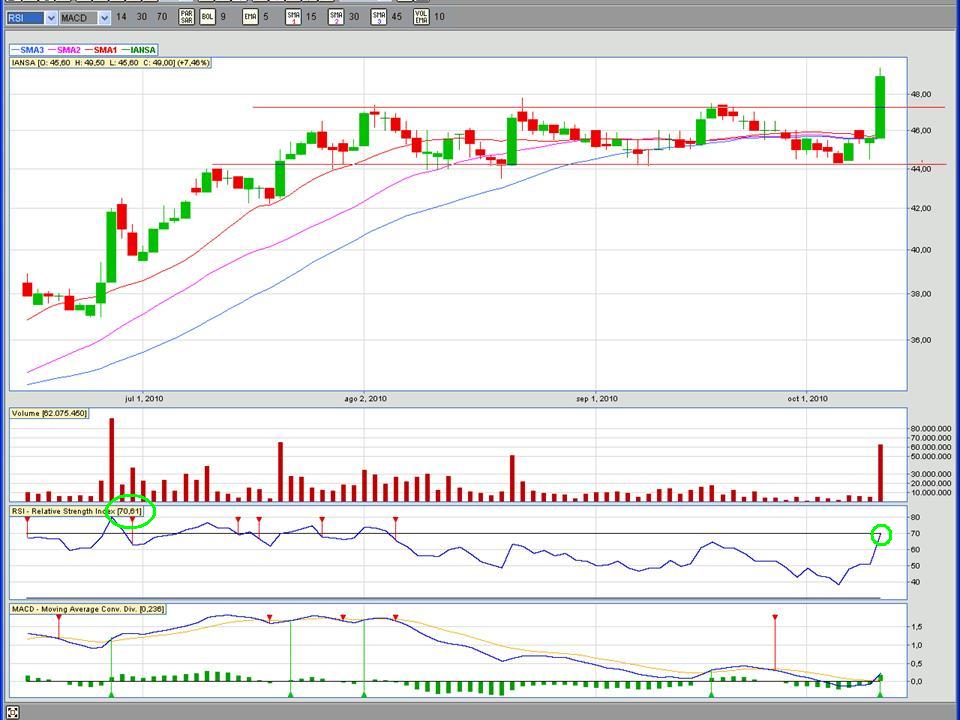Click the SMA2 legend entry
Image resolution: width=960 pixels, height=720 pixels.
point(64,49)
